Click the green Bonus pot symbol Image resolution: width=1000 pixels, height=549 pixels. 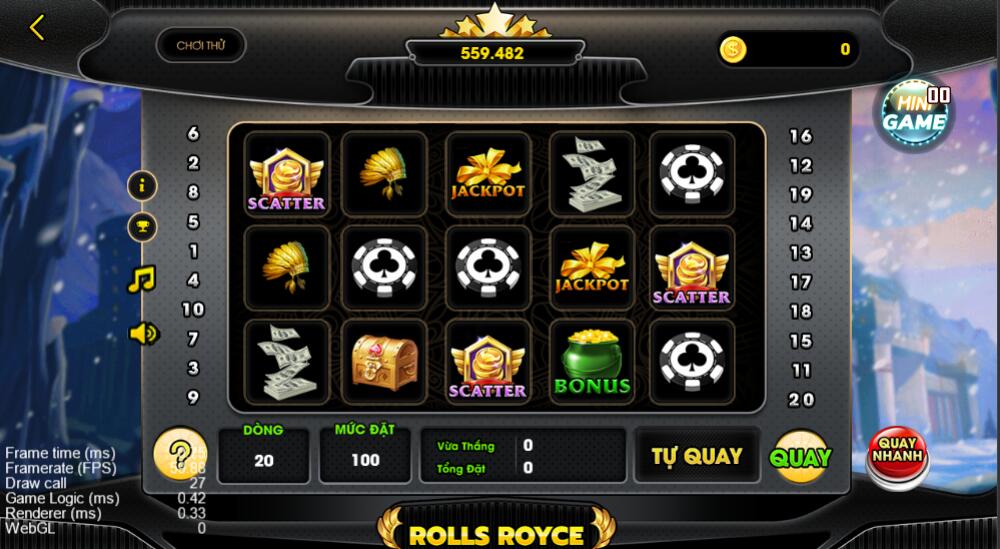click(592, 362)
